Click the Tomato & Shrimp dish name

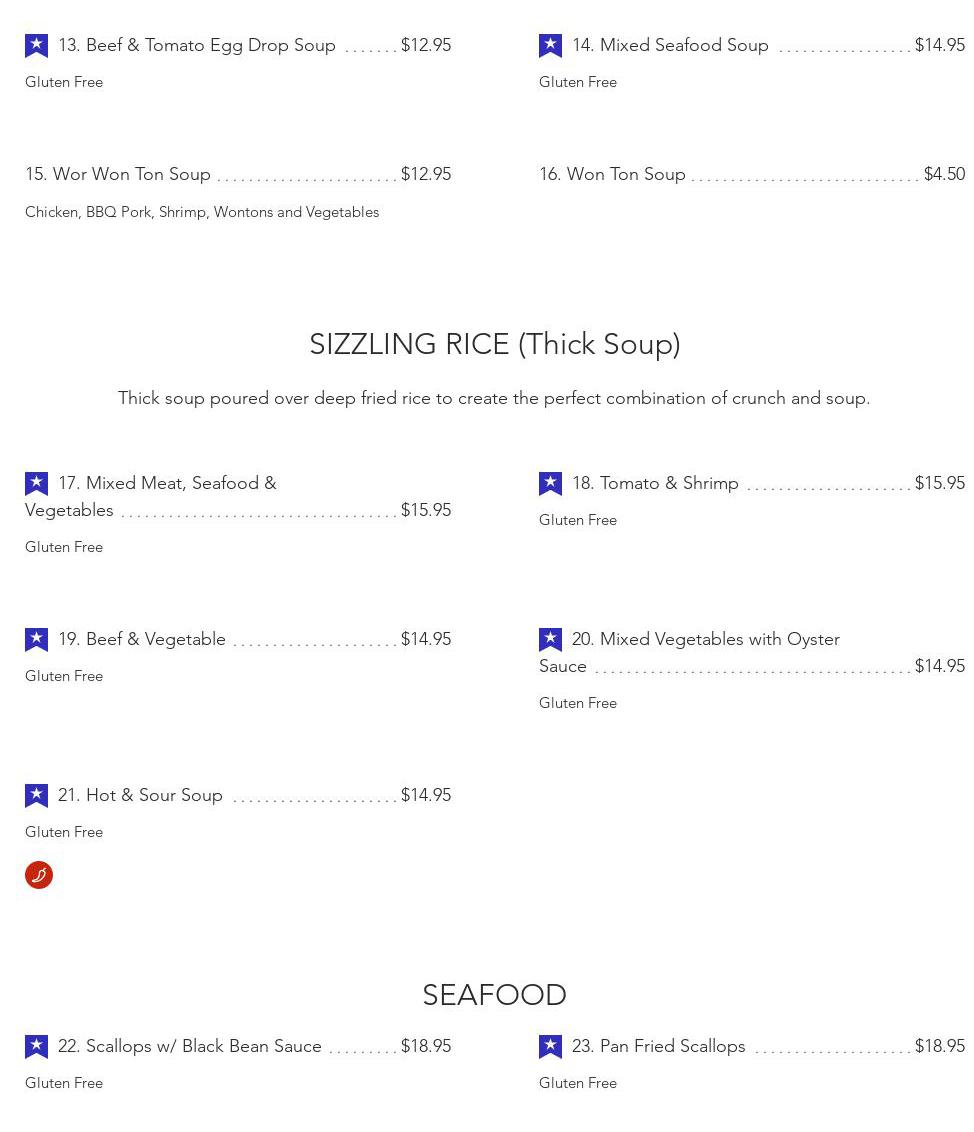pos(656,484)
